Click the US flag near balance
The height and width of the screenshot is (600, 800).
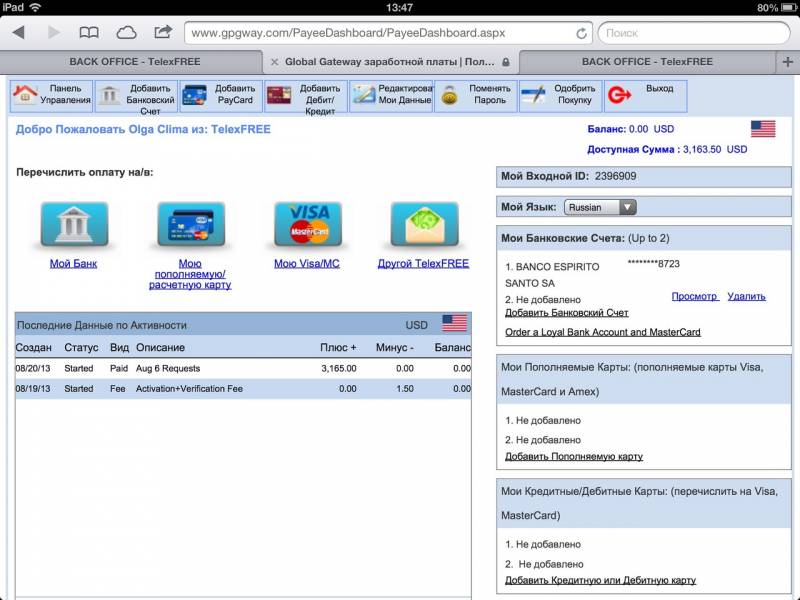tap(763, 129)
